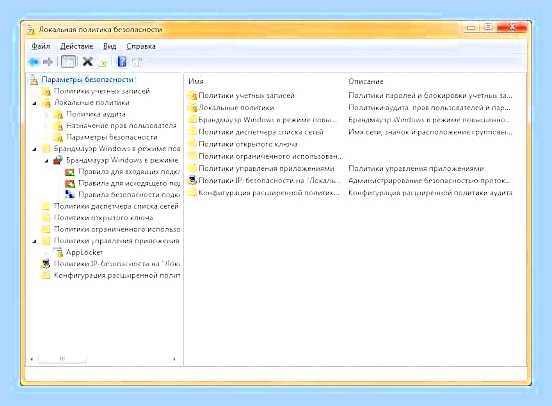
Task: Click the Политики IP-безопасности icon in right list
Action: point(192,181)
